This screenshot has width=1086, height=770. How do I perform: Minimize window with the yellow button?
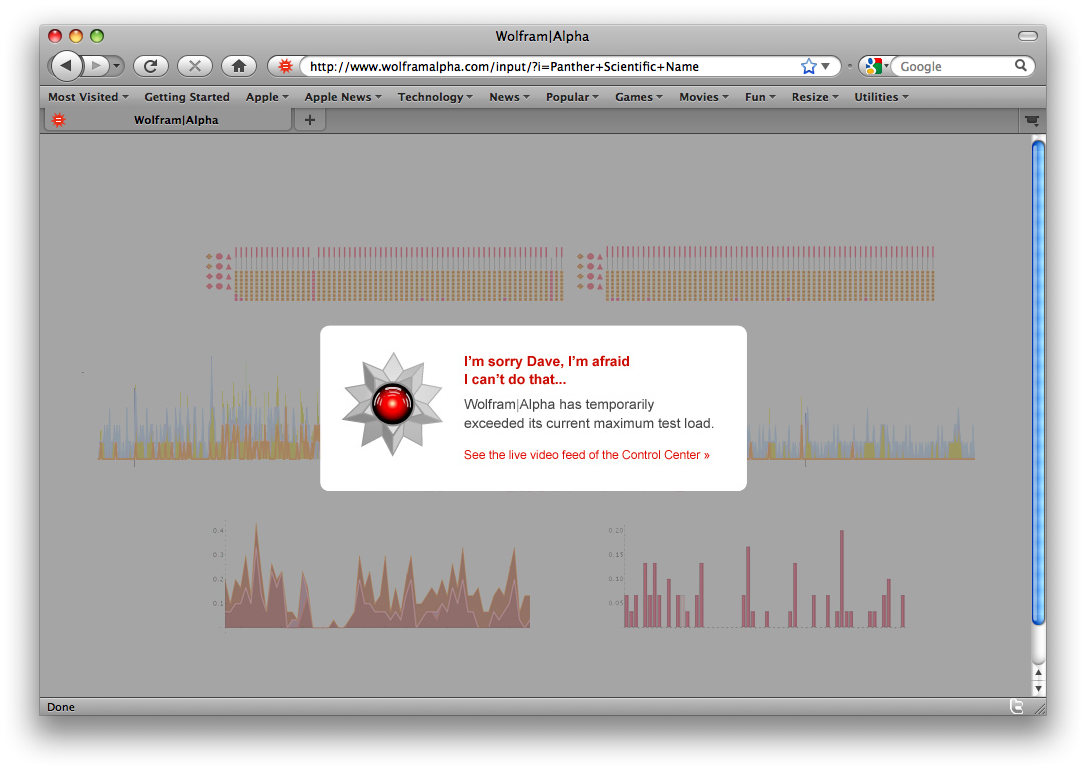pos(76,36)
